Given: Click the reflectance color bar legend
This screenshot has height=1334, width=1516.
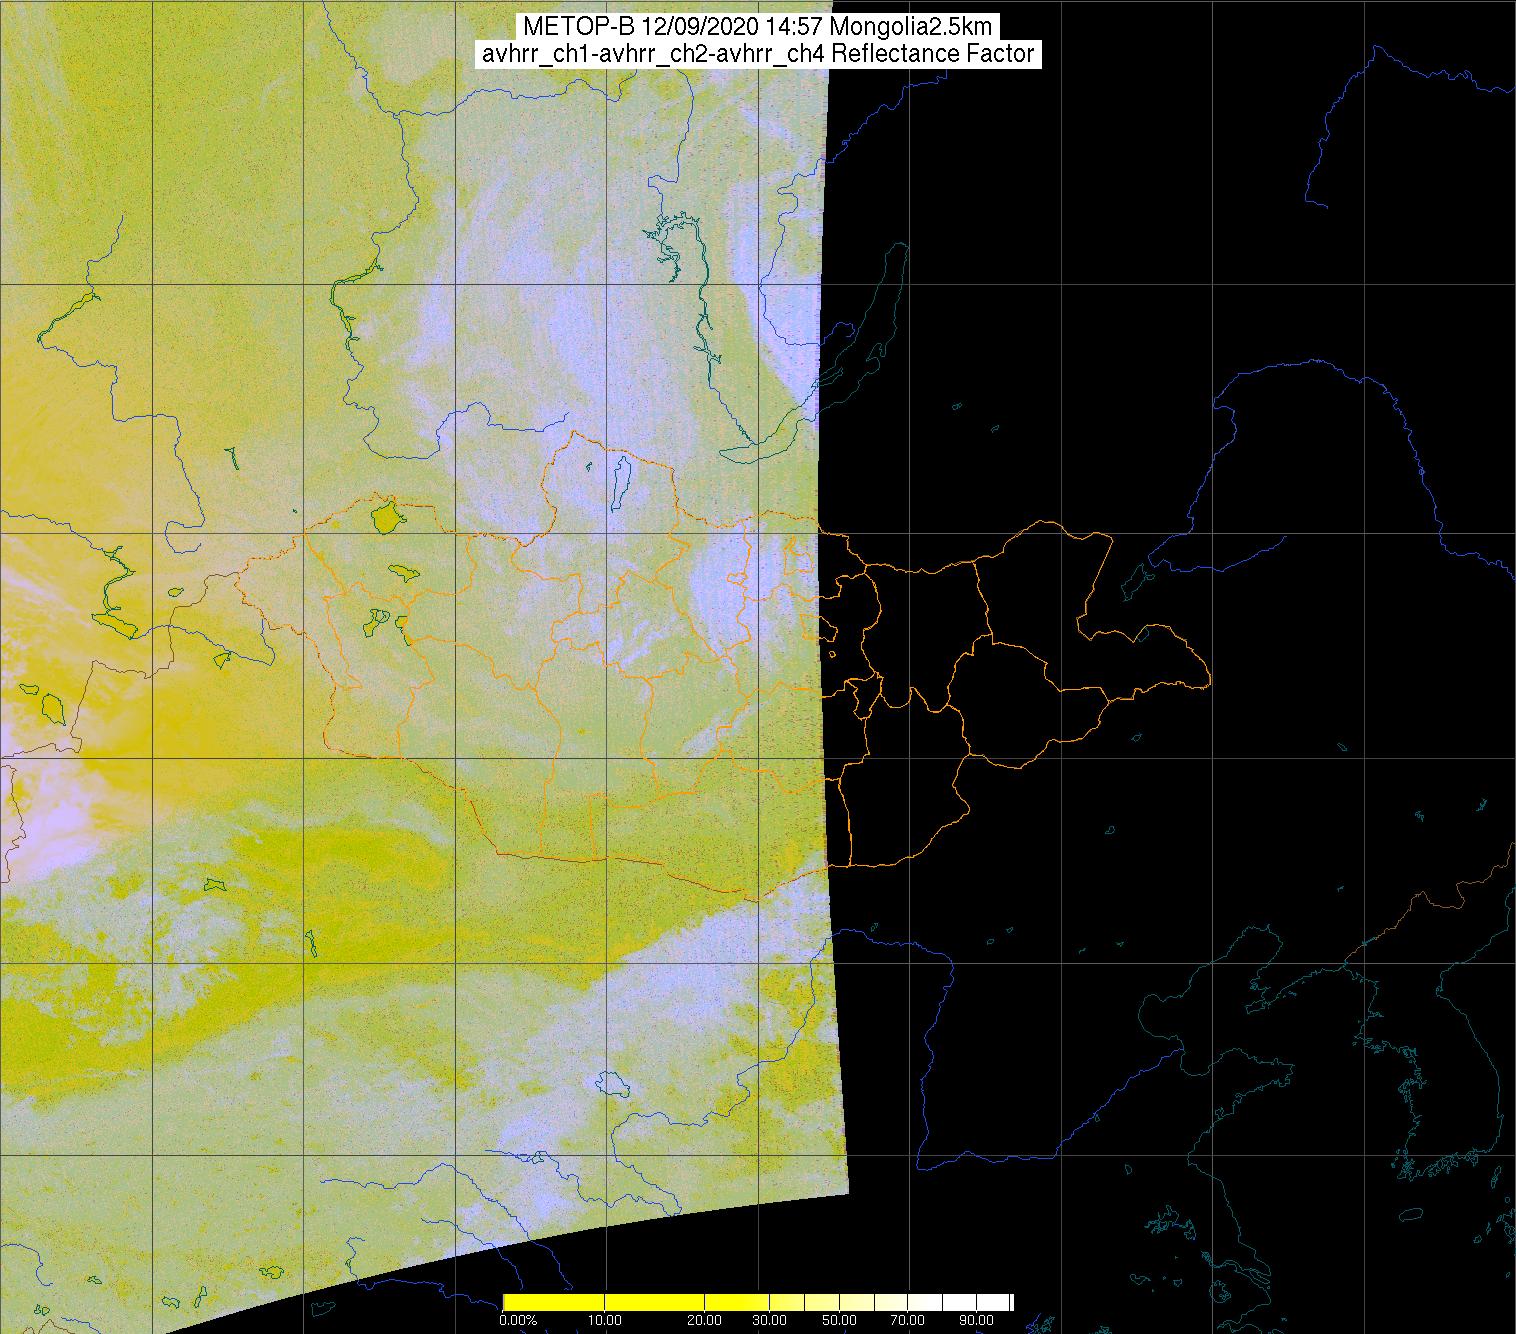Looking at the screenshot, I should pyautogui.click(x=758, y=1302).
